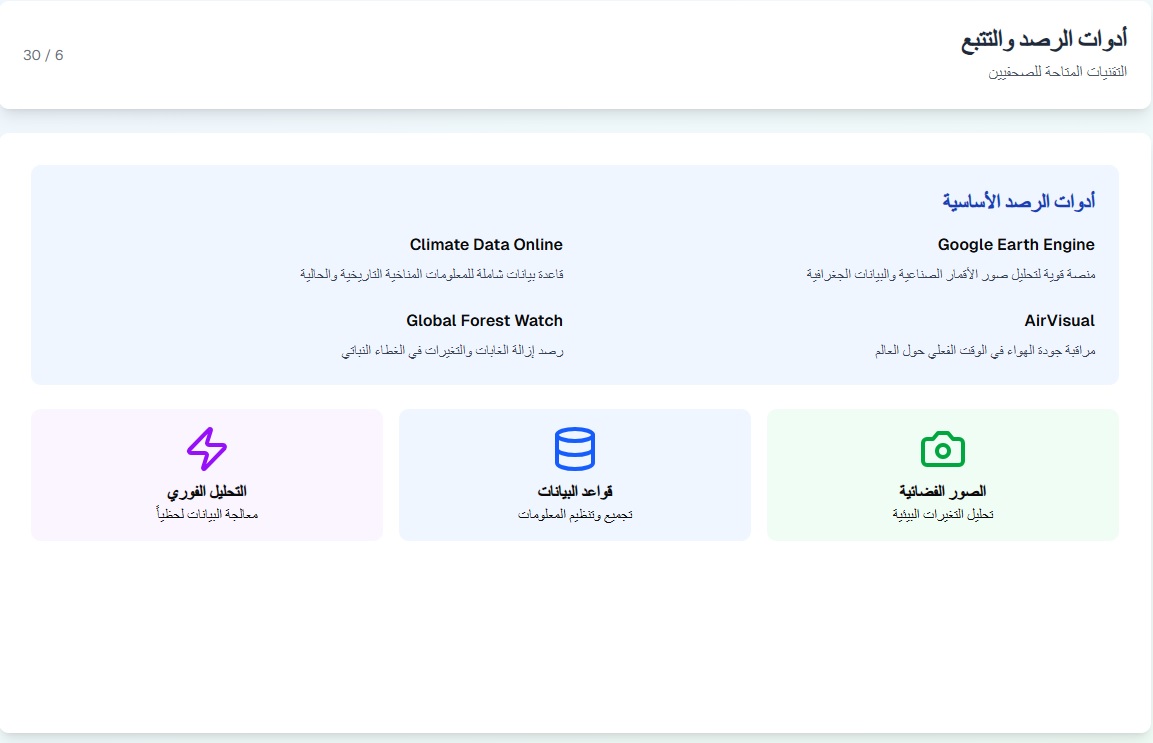
Task: Click the Climate Data Online title
Action: click(x=486, y=244)
